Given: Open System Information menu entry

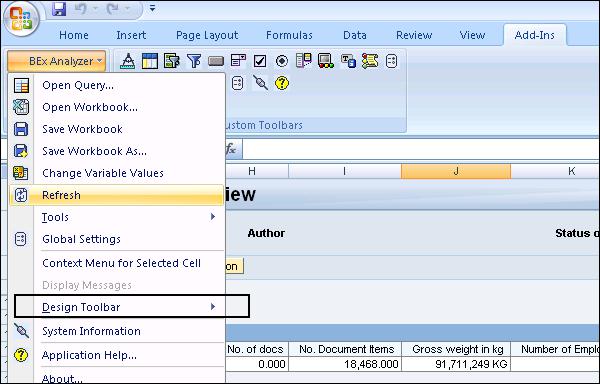Looking at the screenshot, I should (116, 331).
